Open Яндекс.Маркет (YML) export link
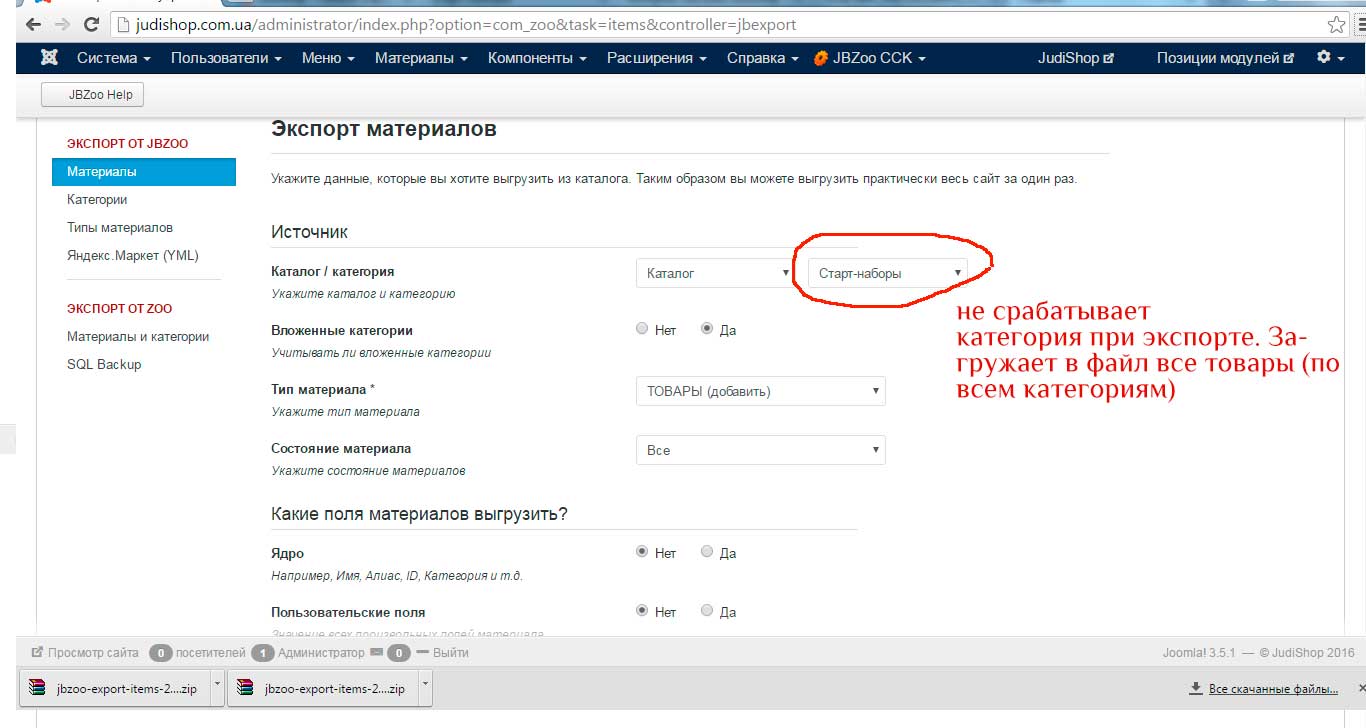1366x728 pixels. pyautogui.click(x=132, y=255)
